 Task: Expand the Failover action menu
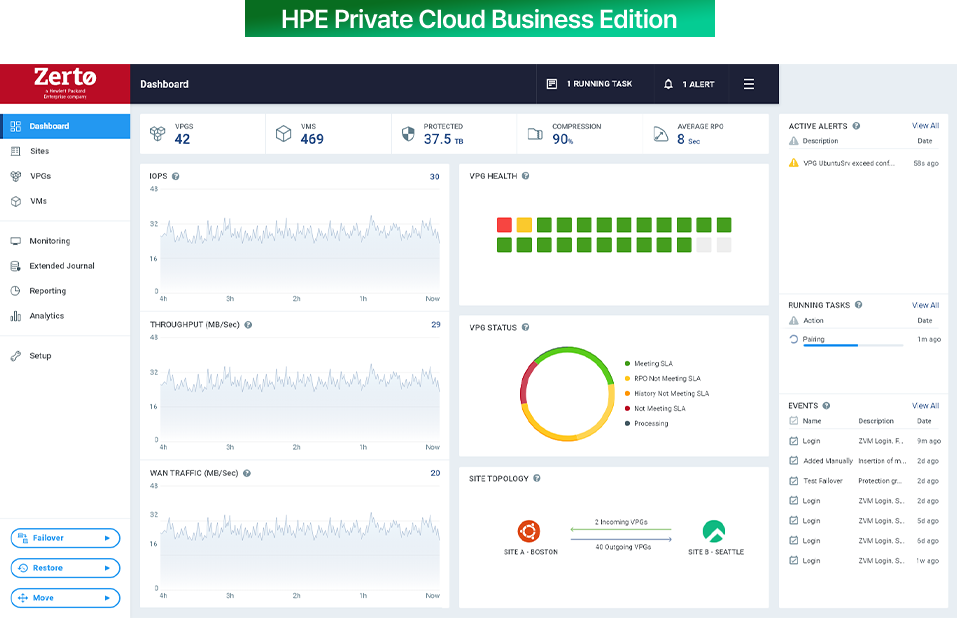(64, 537)
